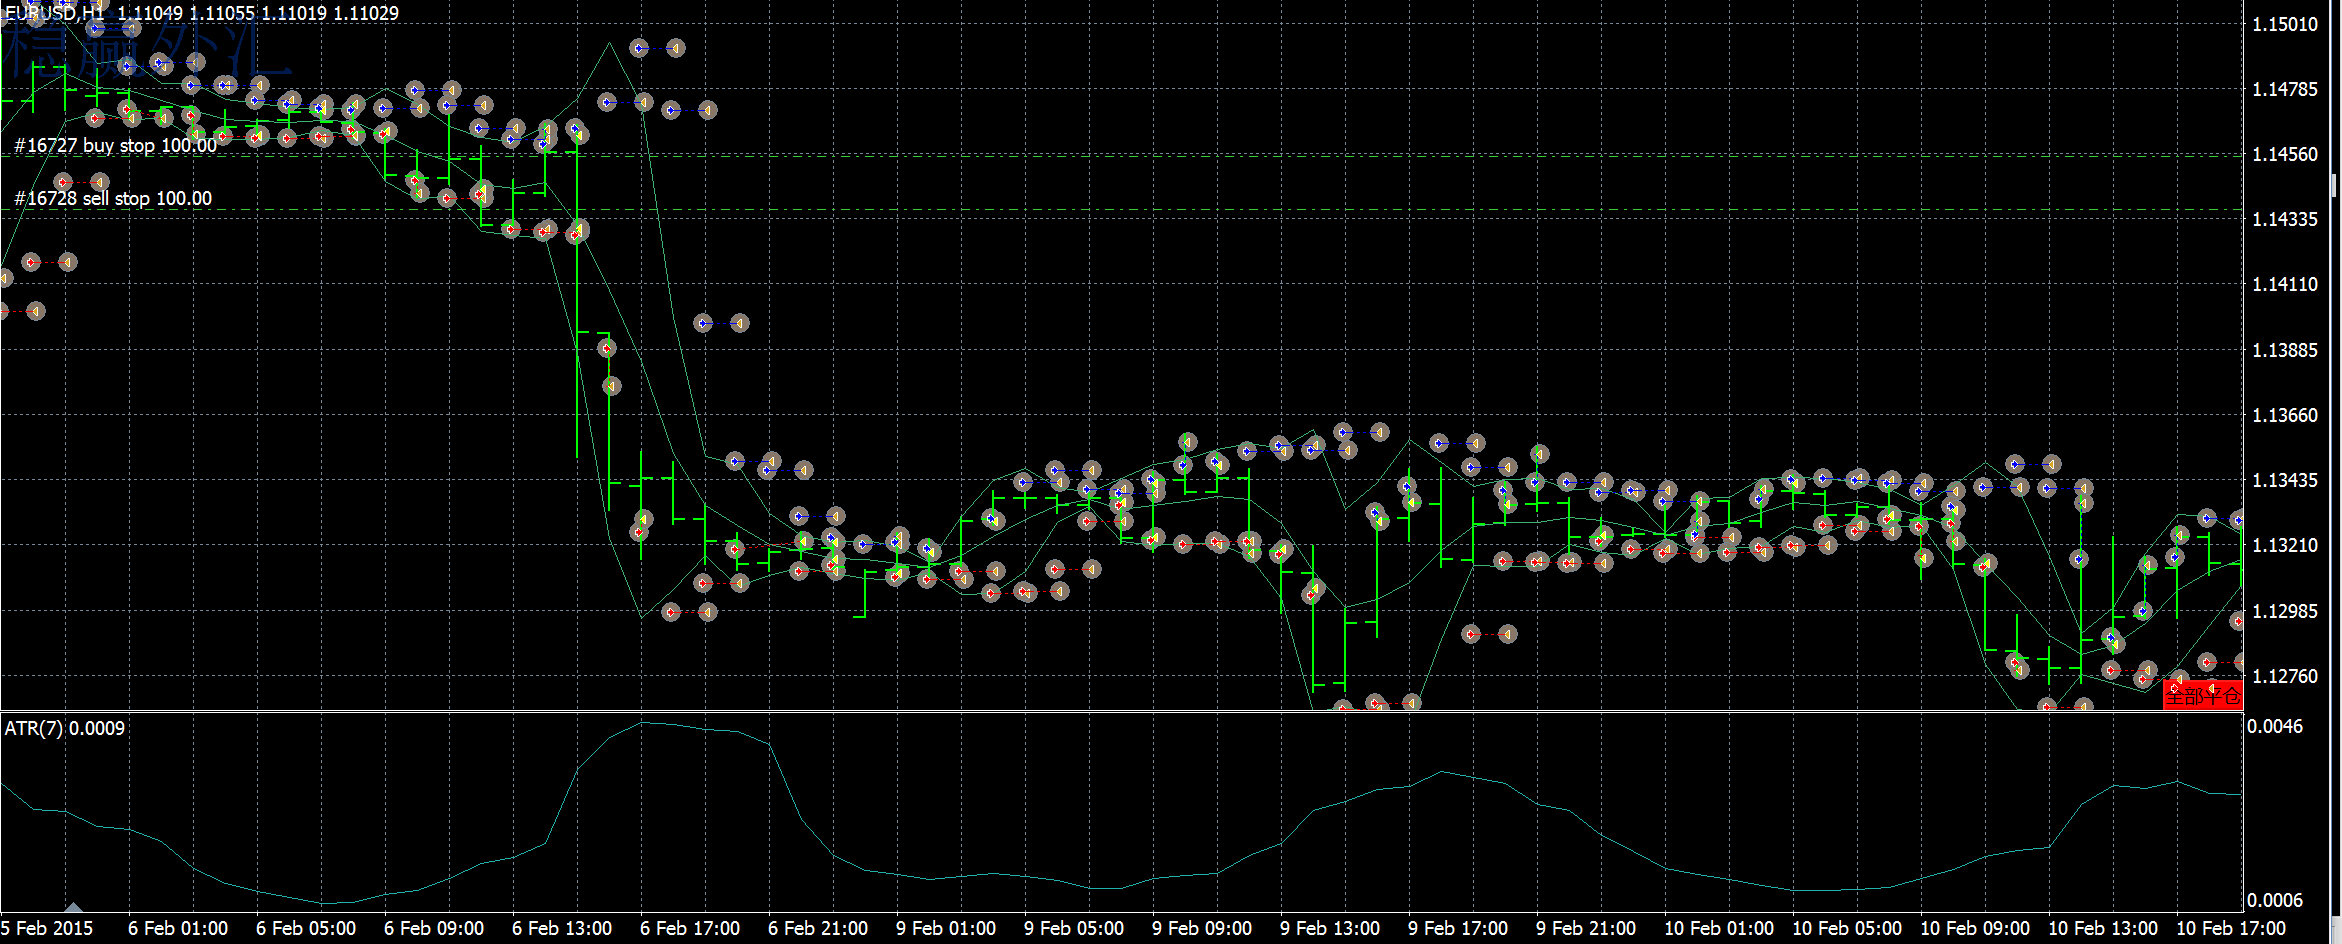Click the 9 Feb 21:00 time label

[1586, 928]
